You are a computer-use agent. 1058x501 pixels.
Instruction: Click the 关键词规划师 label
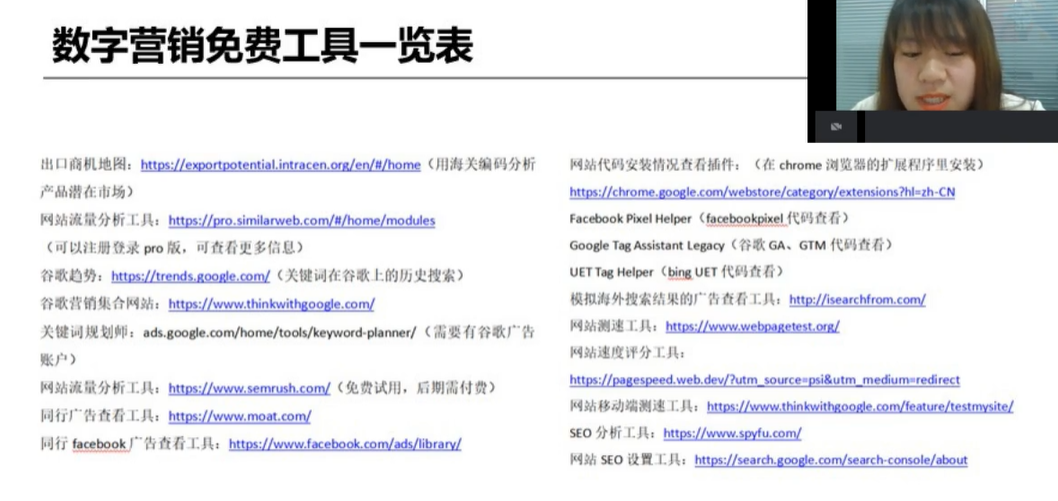coord(86,332)
